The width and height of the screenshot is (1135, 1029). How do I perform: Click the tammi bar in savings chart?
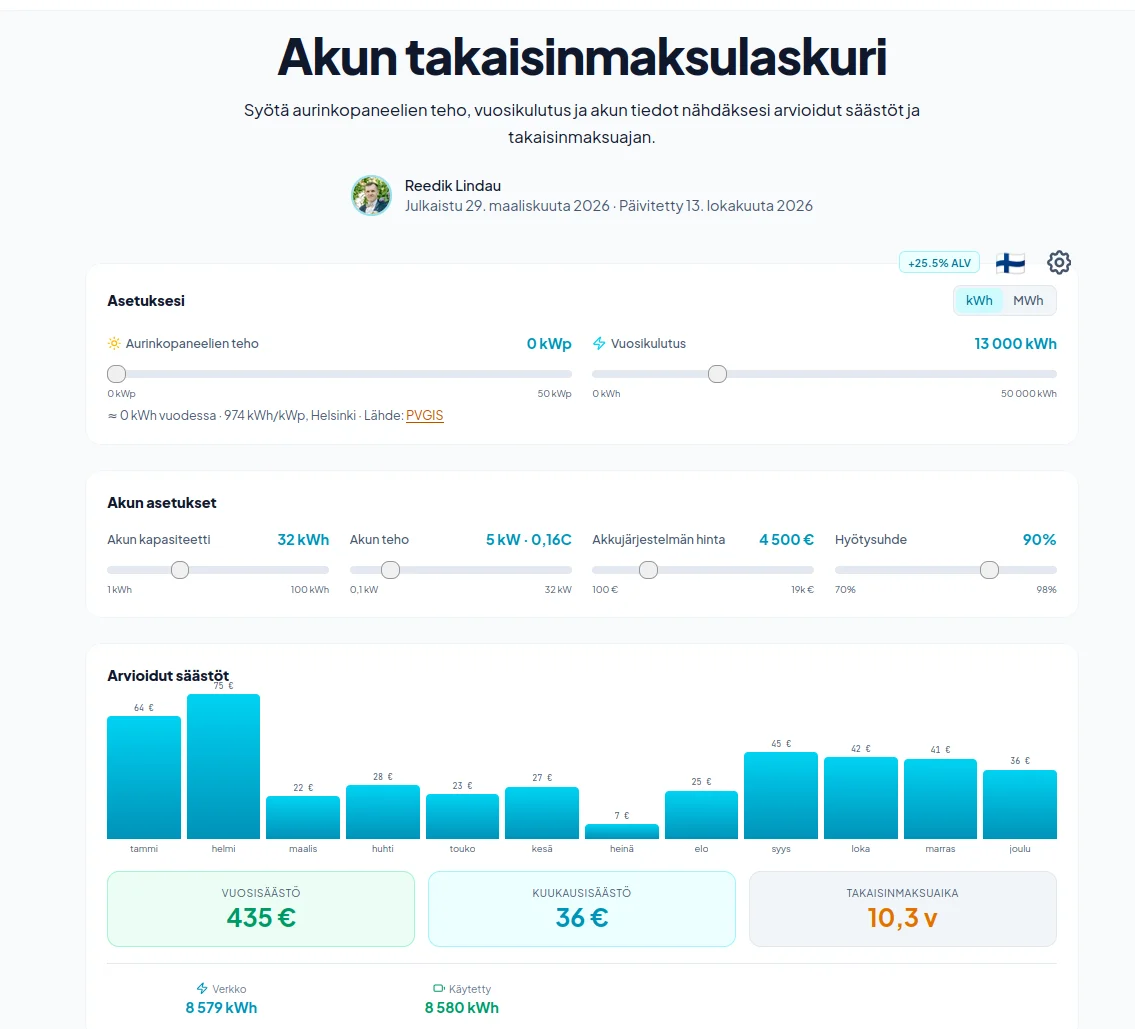144,777
